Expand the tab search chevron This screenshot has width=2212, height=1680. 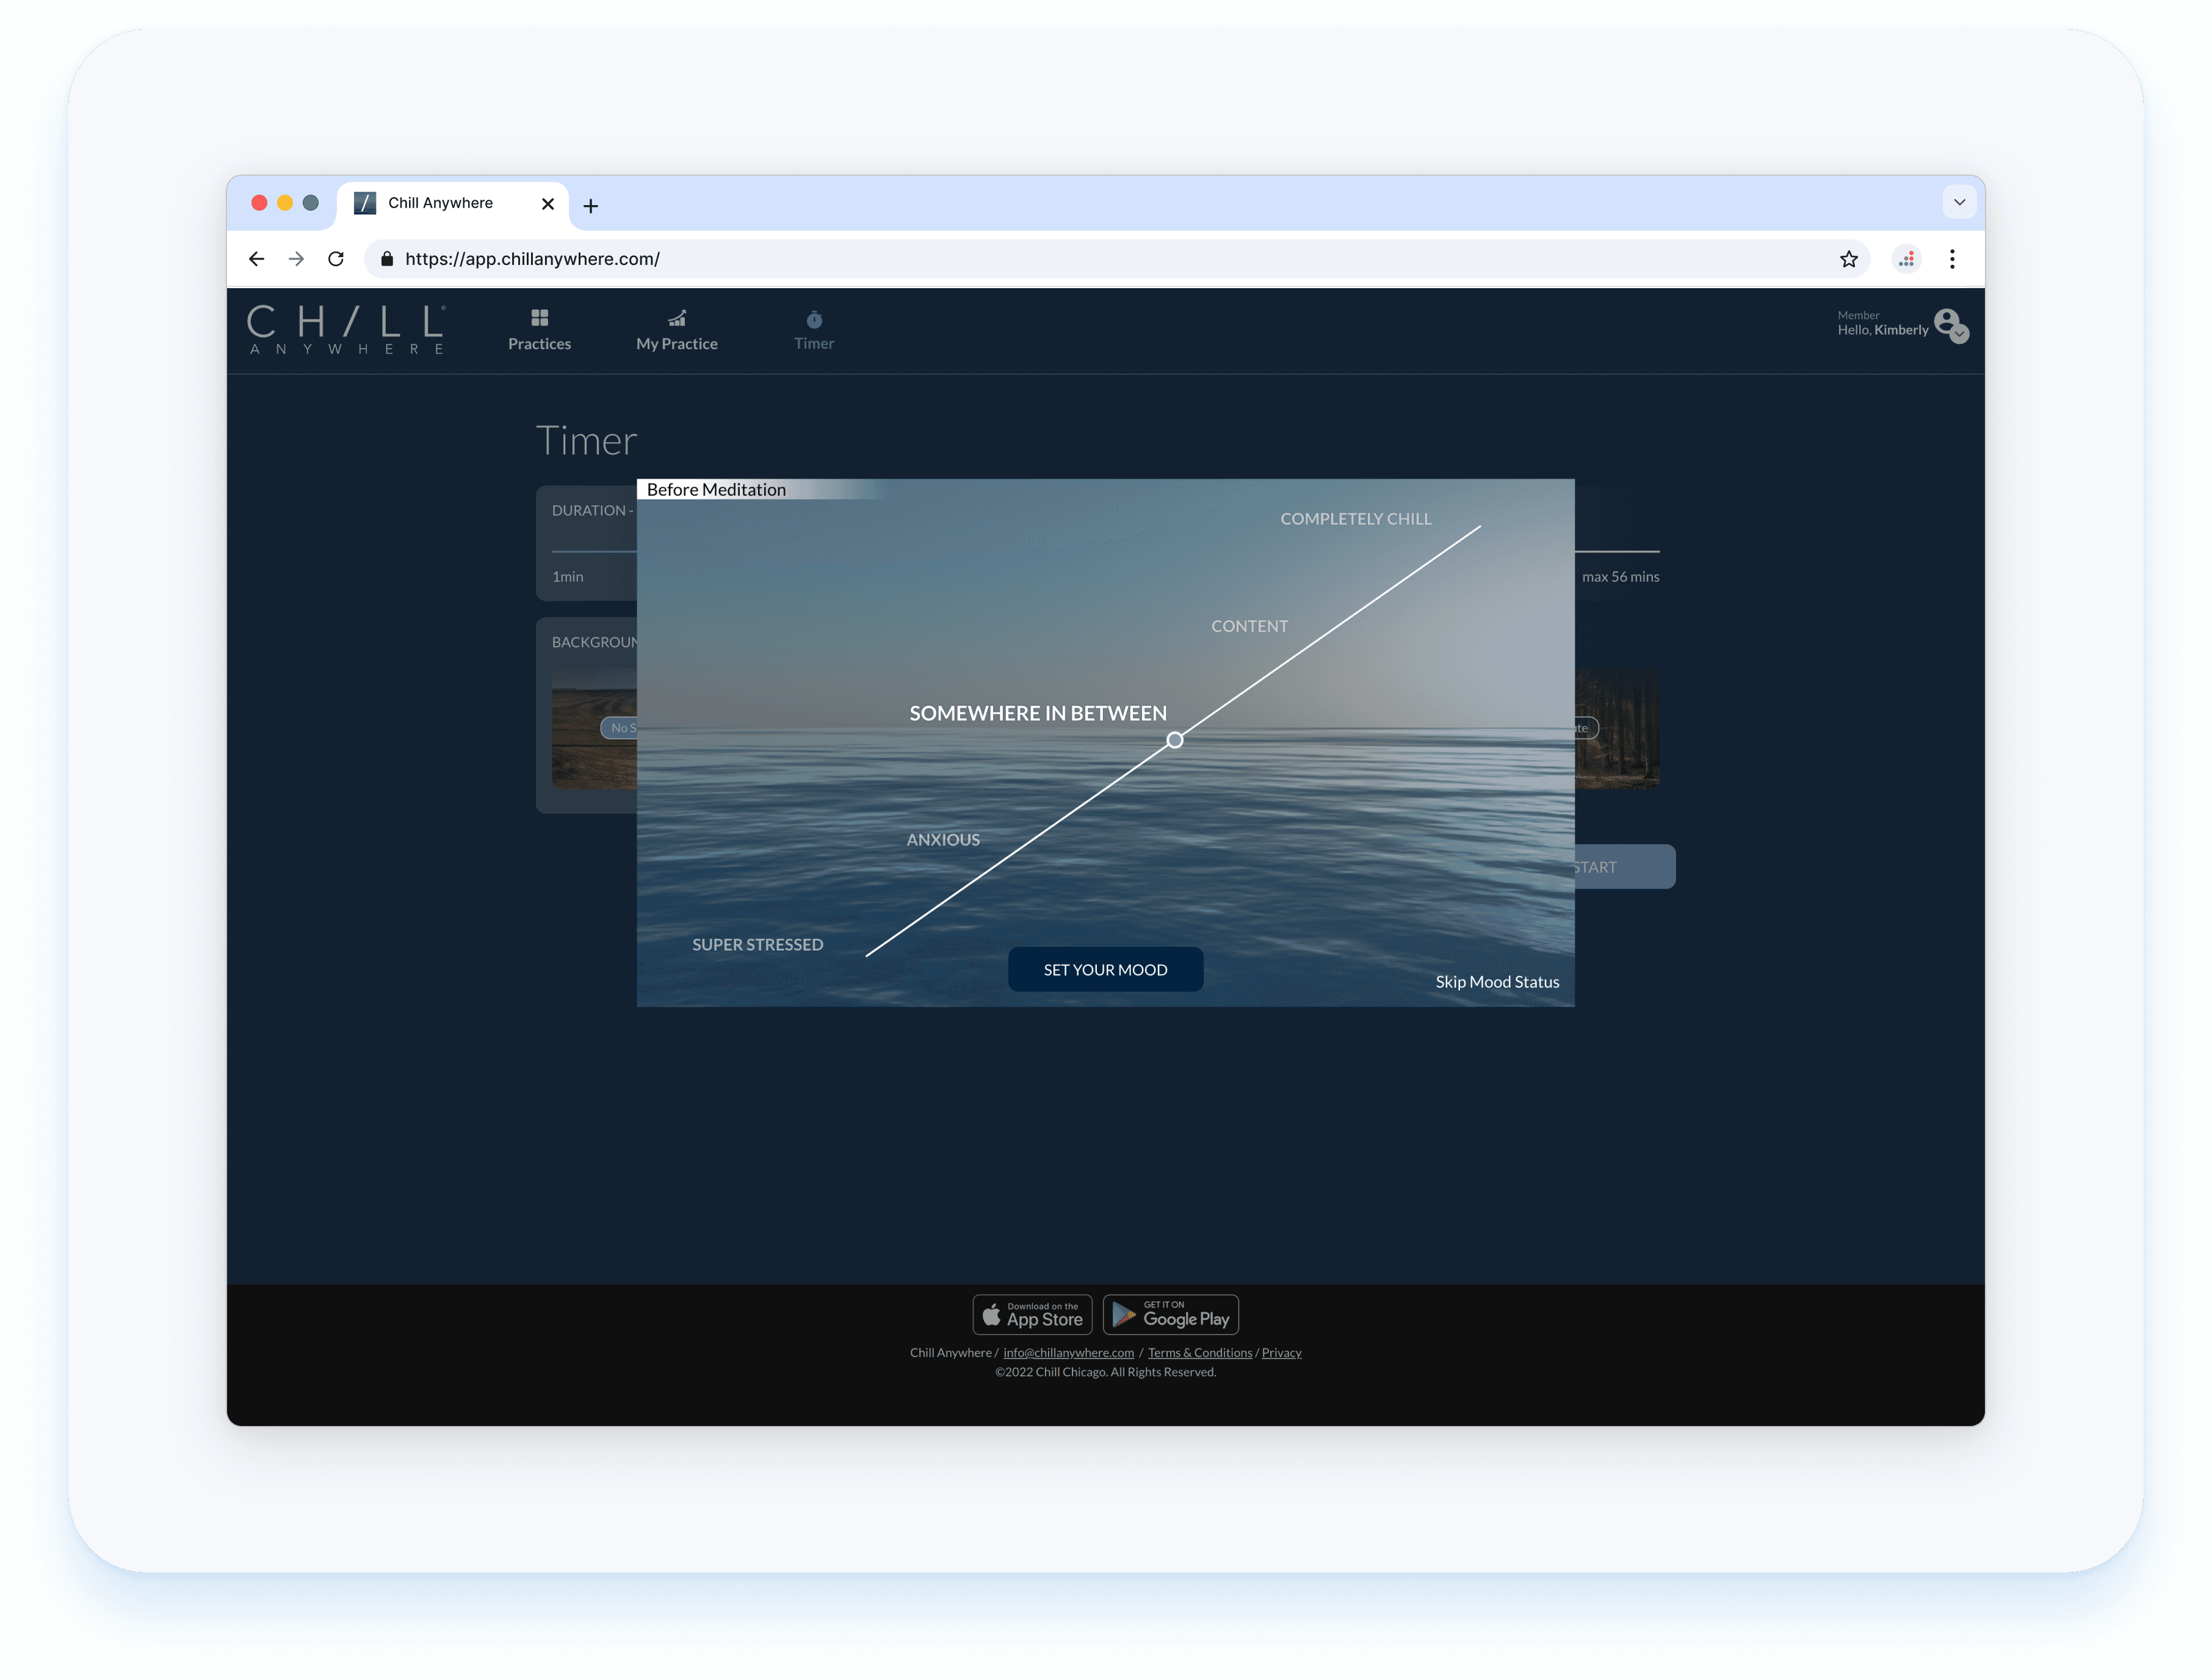1959,202
